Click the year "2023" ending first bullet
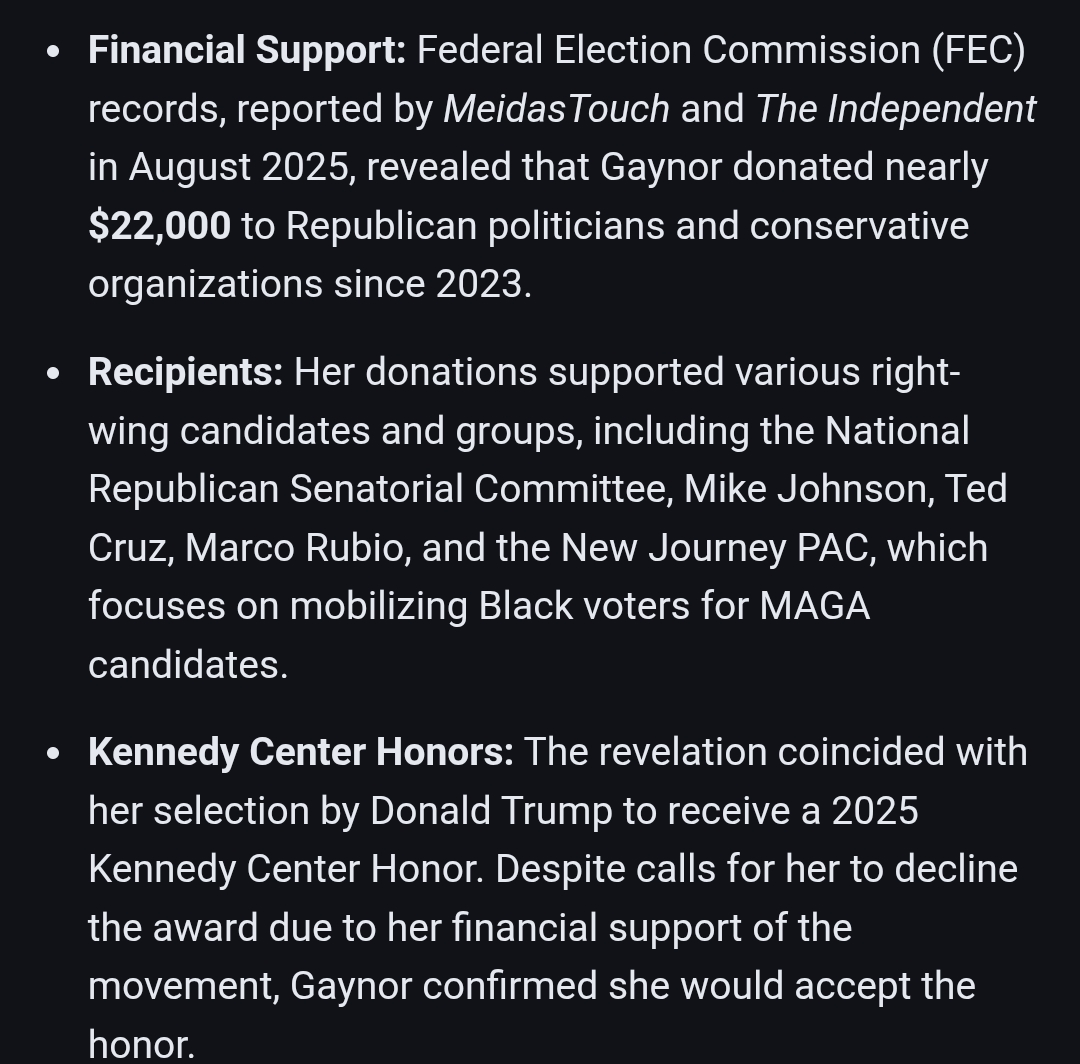Viewport: 1080px width, 1064px height. click(x=479, y=284)
